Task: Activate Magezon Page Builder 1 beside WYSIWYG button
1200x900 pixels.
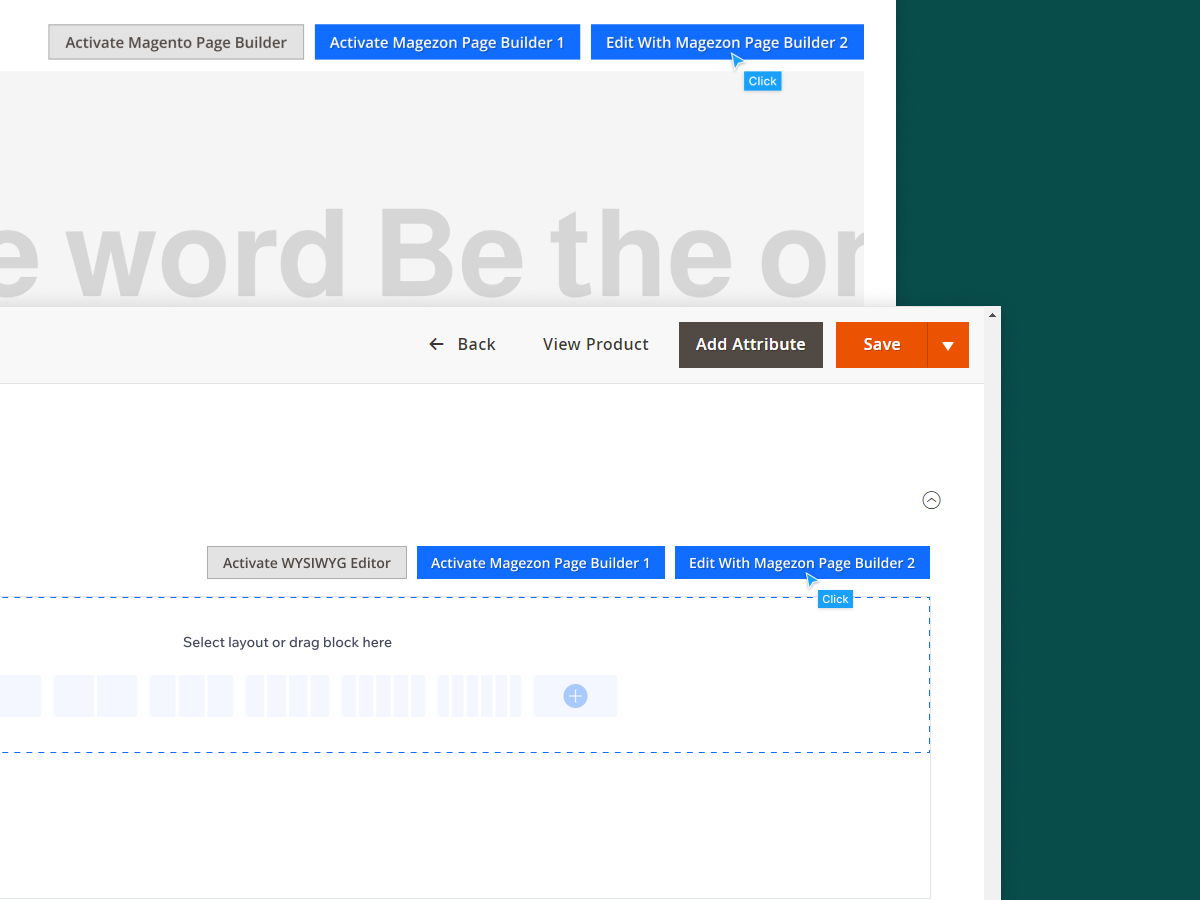Action: click(540, 563)
